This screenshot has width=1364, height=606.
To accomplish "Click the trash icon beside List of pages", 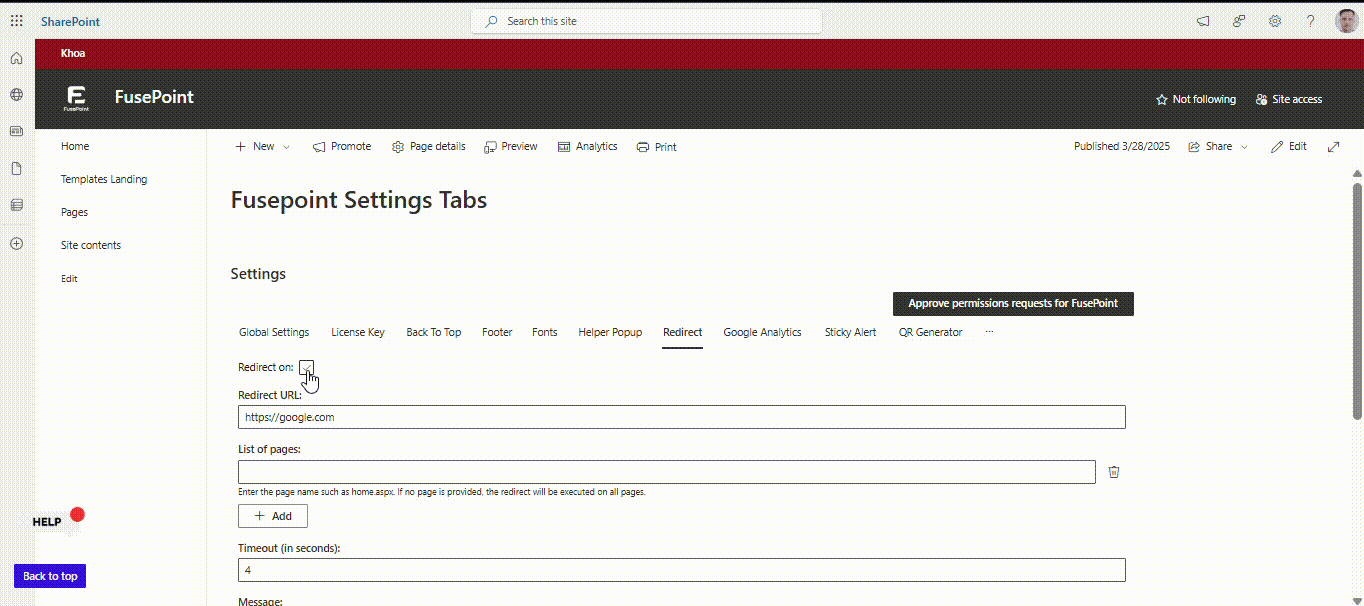I will pyautogui.click(x=1113, y=472).
